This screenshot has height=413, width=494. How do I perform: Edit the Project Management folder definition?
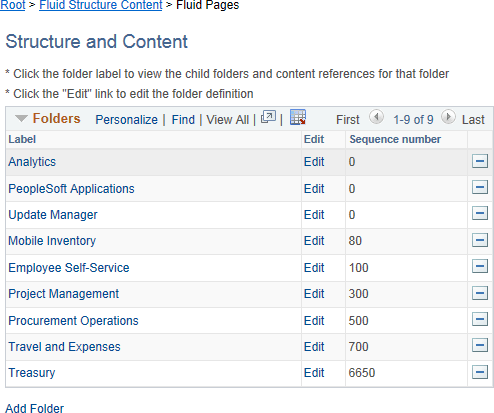(314, 294)
